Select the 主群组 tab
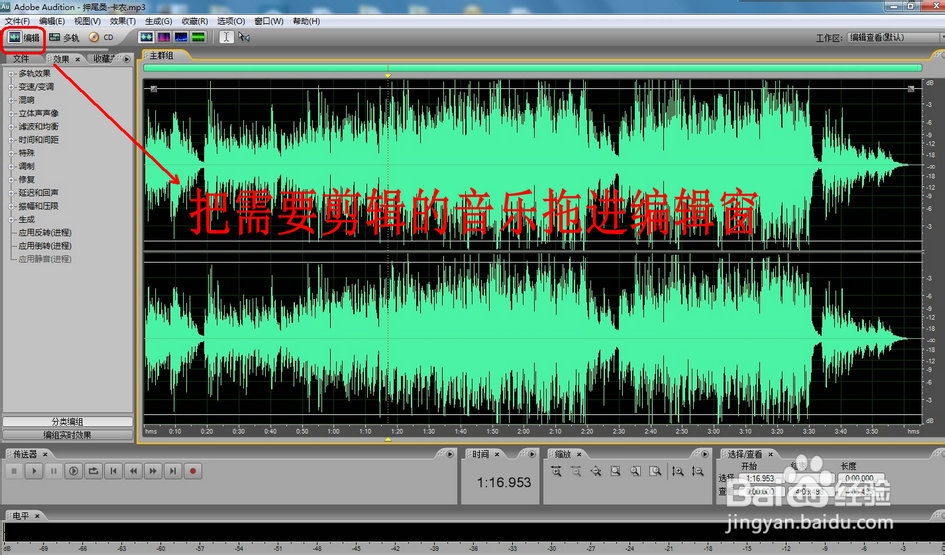The image size is (945, 555). [x=161, y=55]
